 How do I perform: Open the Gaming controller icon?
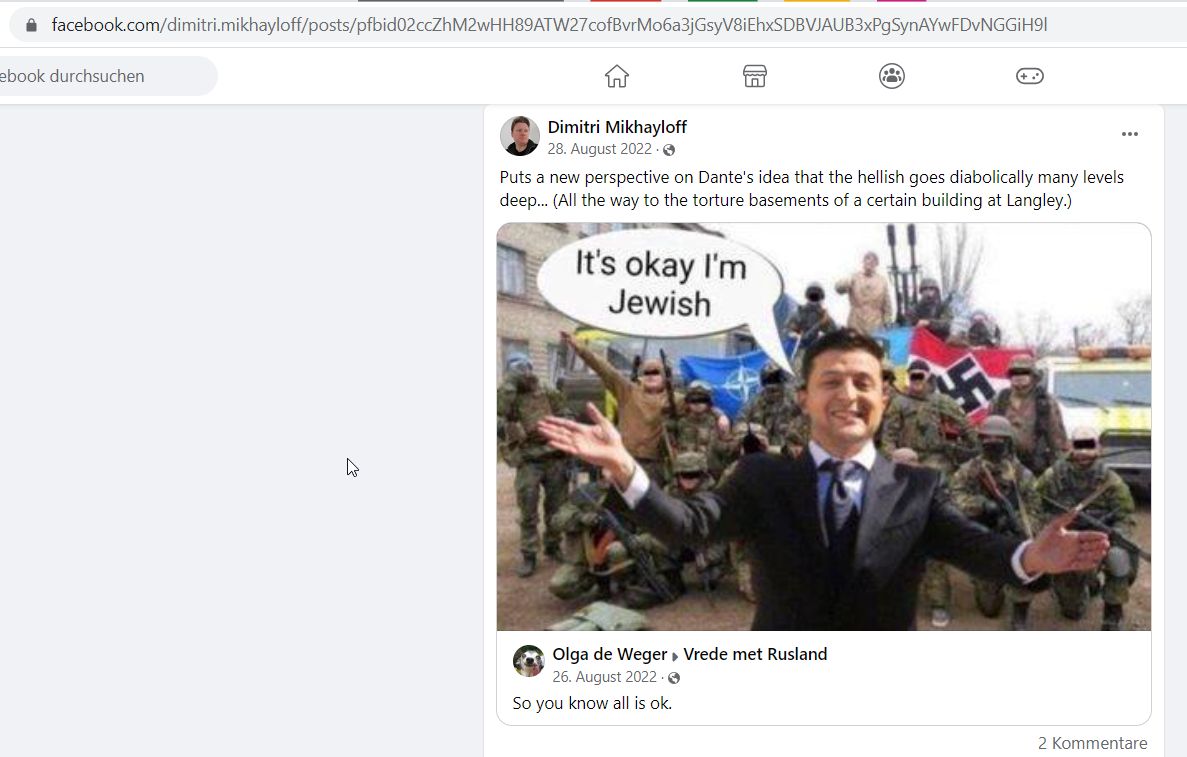coord(1030,76)
